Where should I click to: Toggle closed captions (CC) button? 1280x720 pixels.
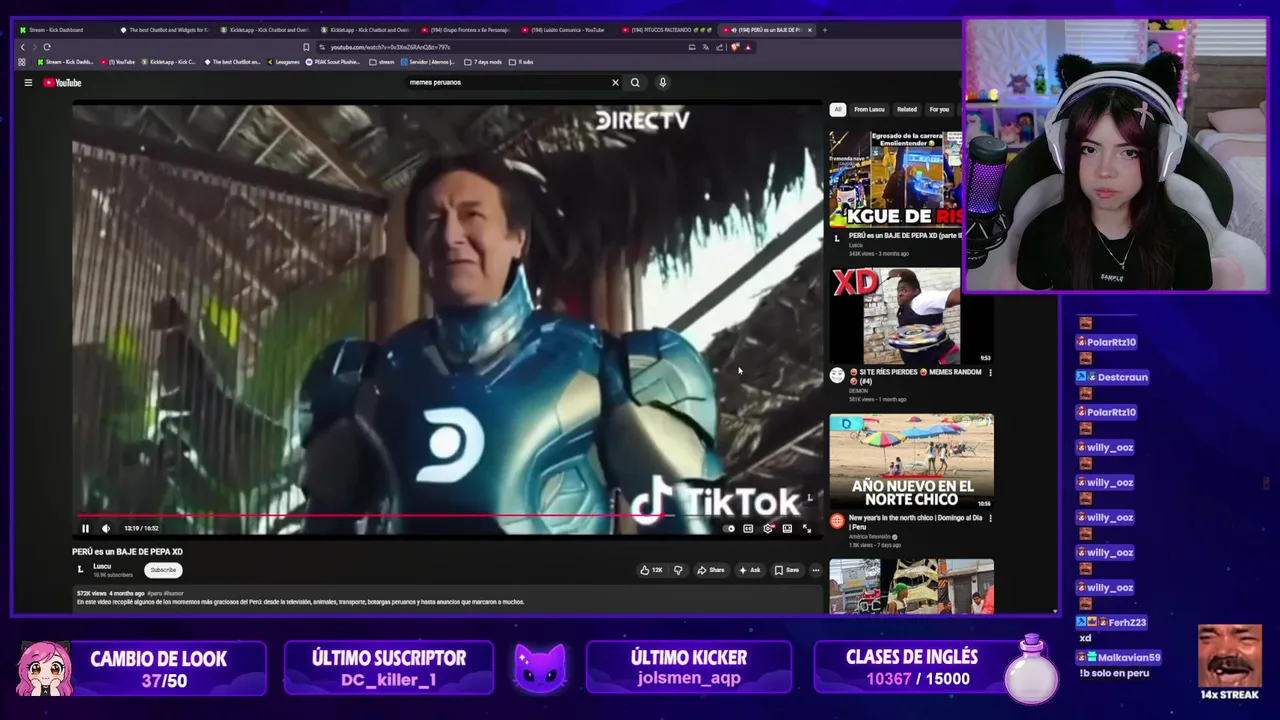click(748, 528)
